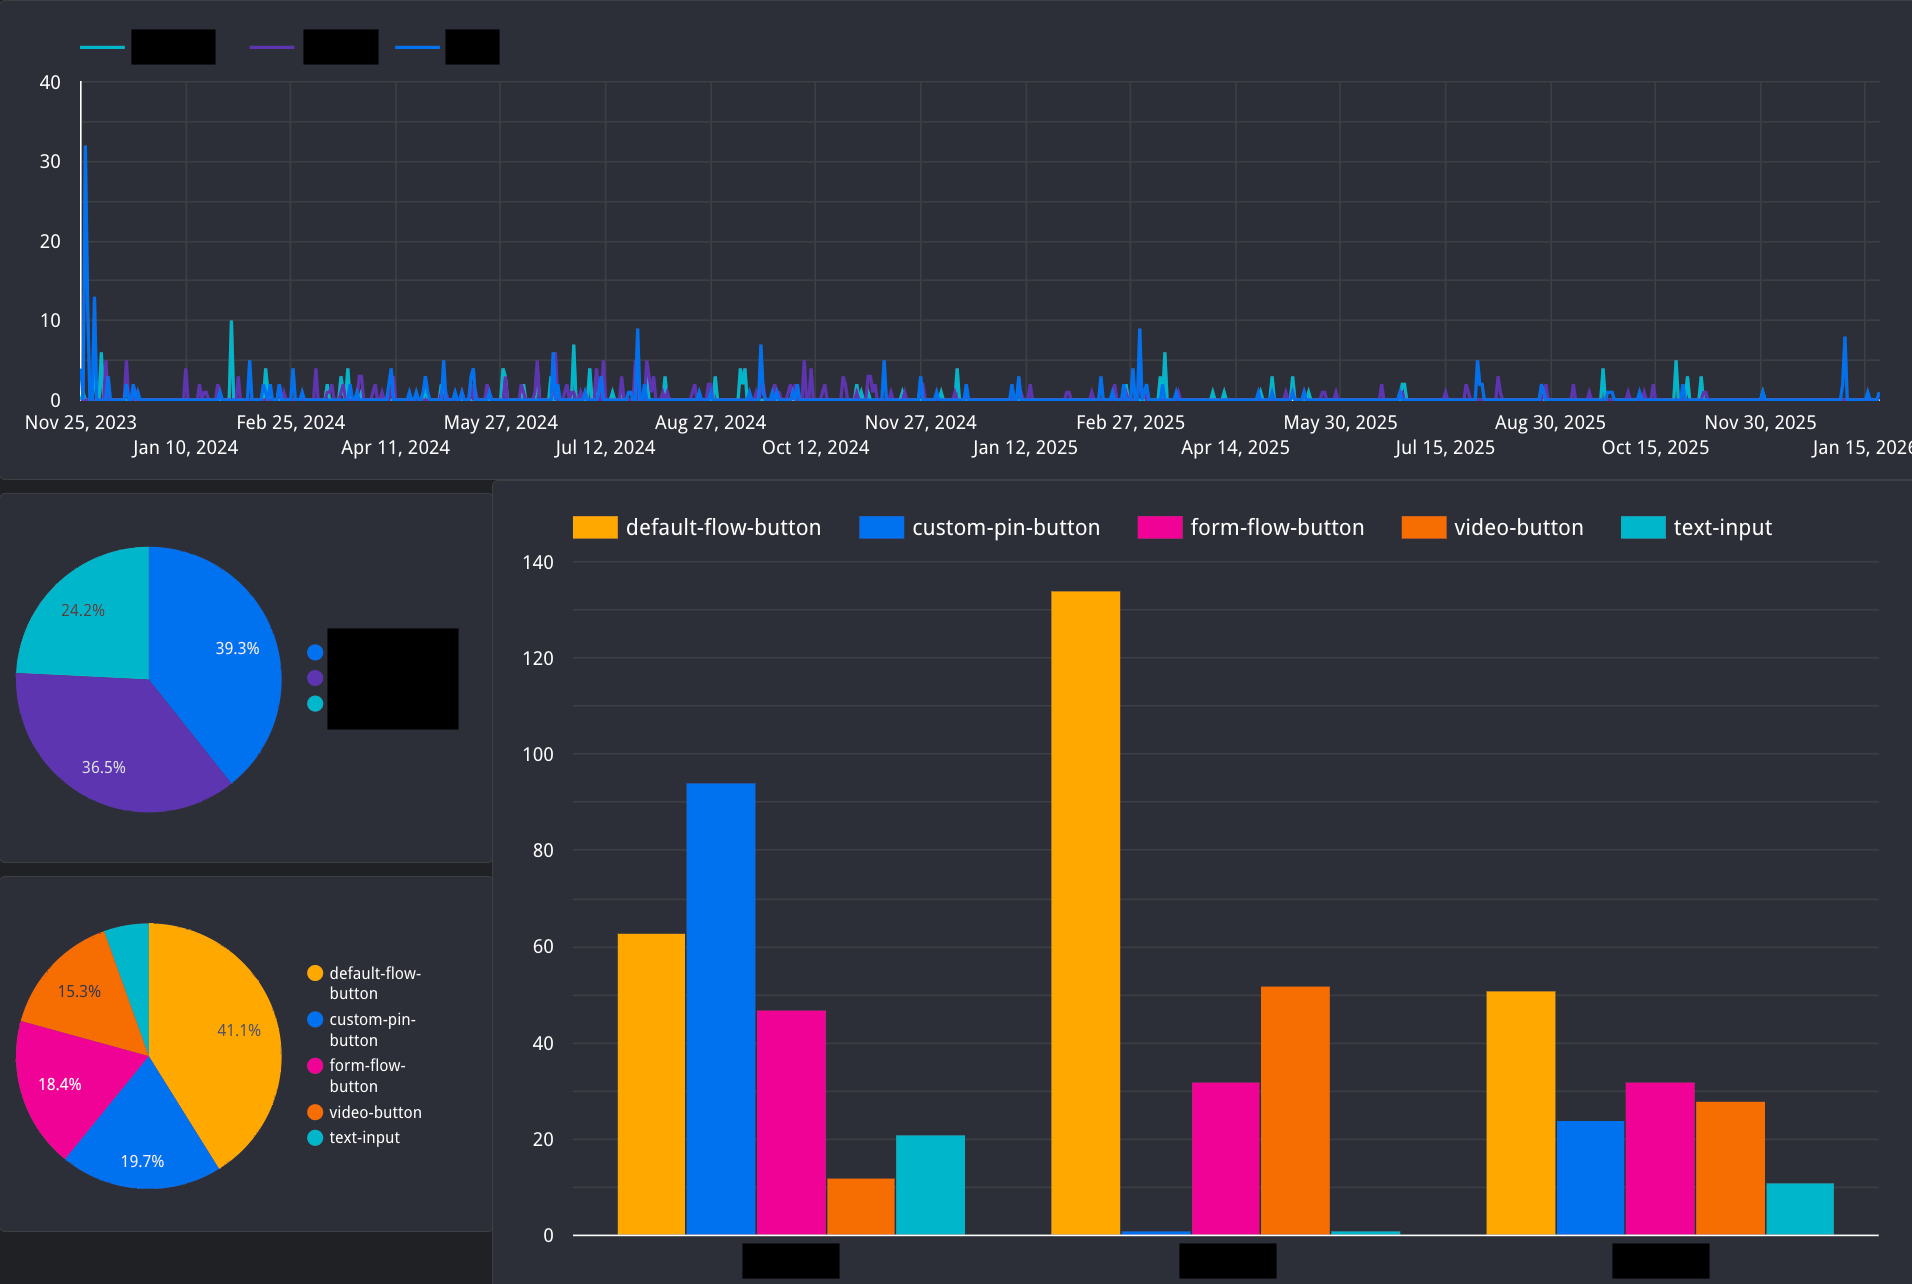This screenshot has width=1912, height=1284.
Task: Click default-flow-button in the lower pie legend
Action: click(365, 983)
